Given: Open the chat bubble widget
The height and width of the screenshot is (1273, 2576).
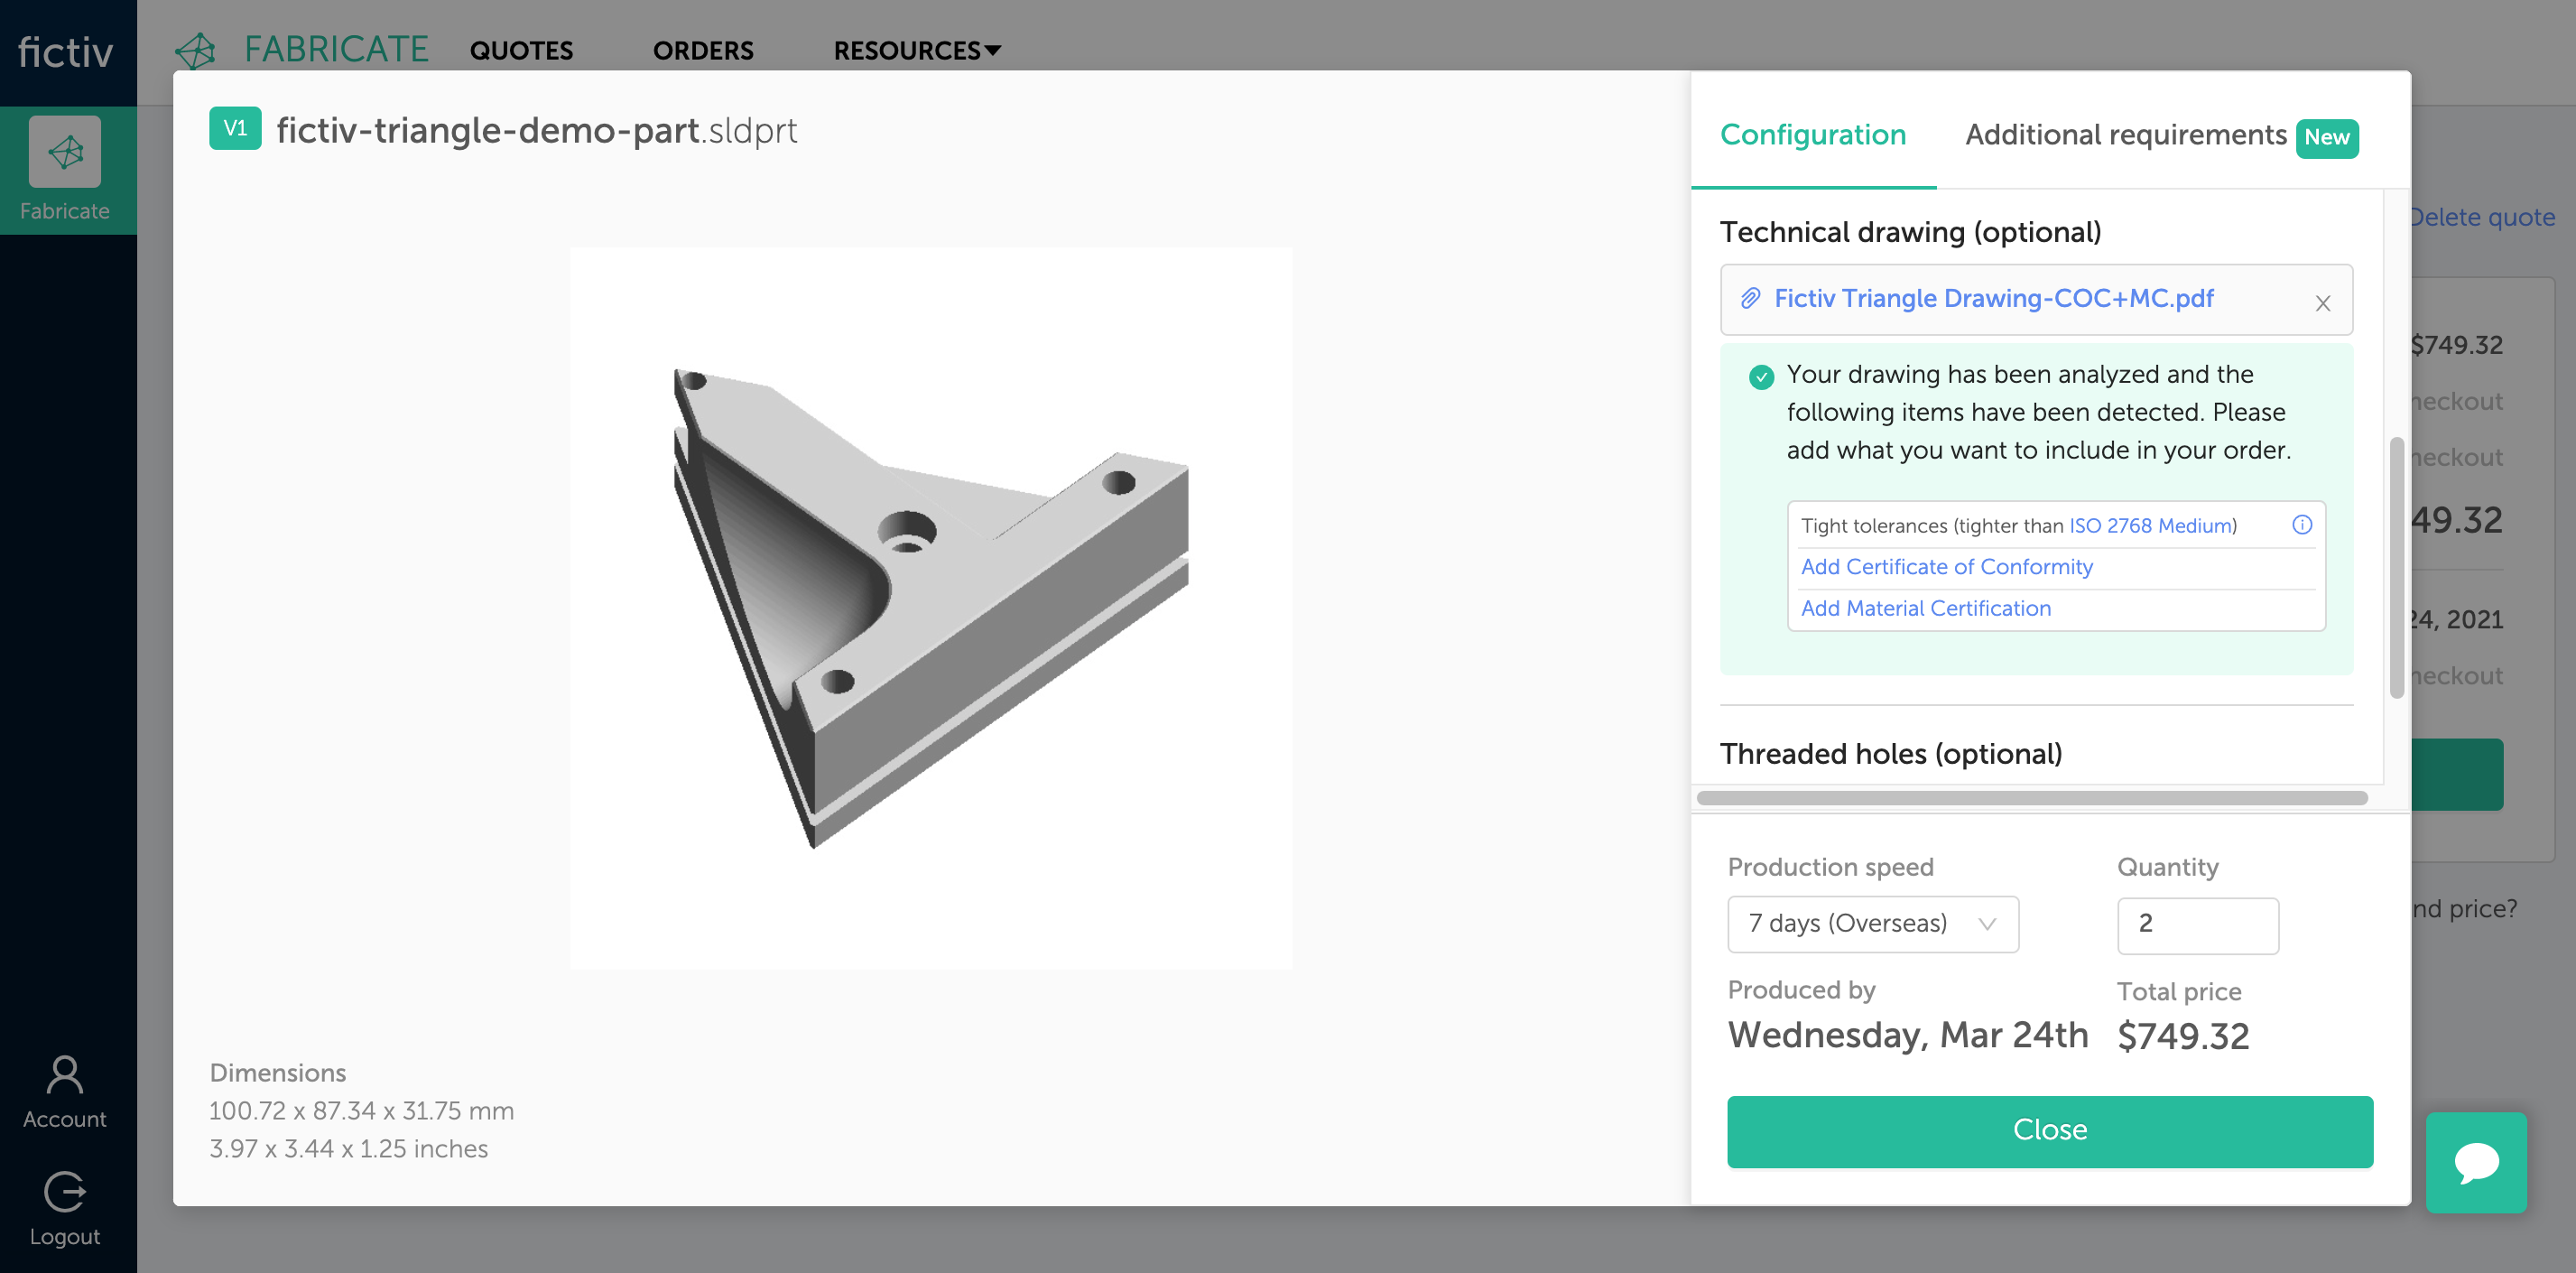Looking at the screenshot, I should (2476, 1162).
